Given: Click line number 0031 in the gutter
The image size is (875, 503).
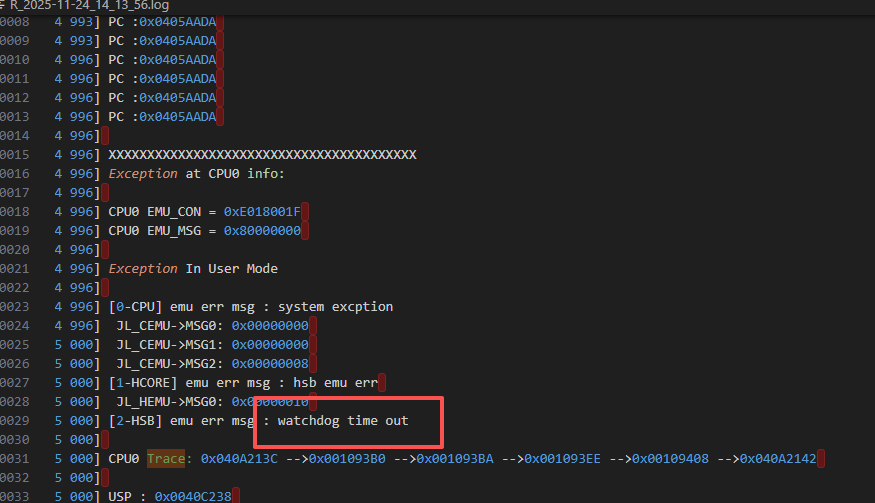Looking at the screenshot, I should coord(15,458).
